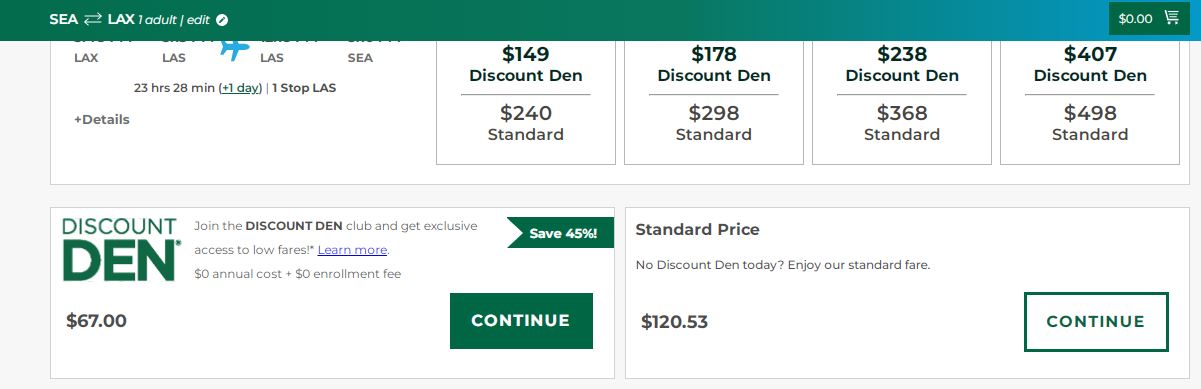Expand the +Details flight information

[102, 119]
